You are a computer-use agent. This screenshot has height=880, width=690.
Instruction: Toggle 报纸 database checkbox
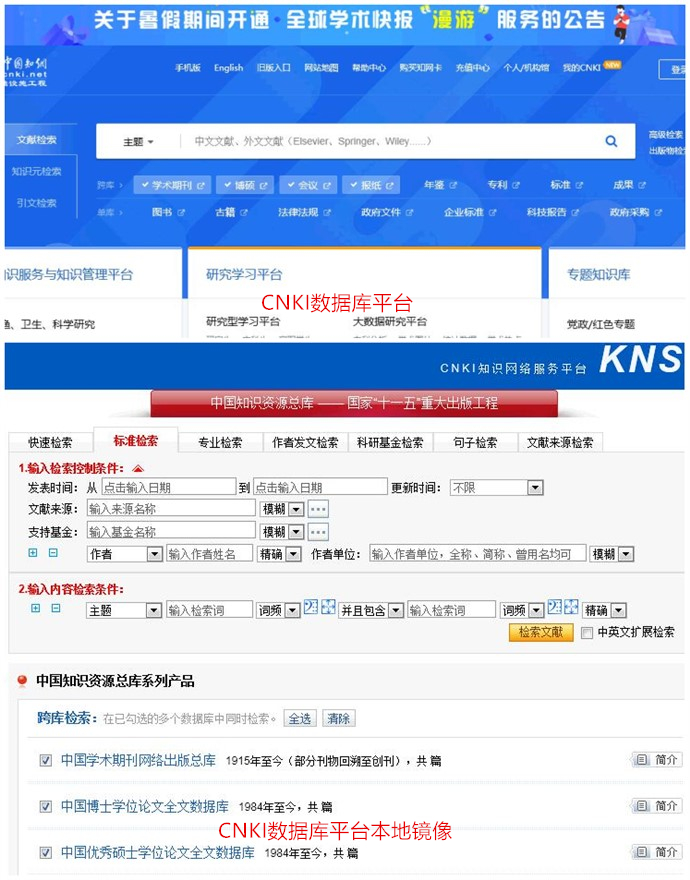(354, 185)
